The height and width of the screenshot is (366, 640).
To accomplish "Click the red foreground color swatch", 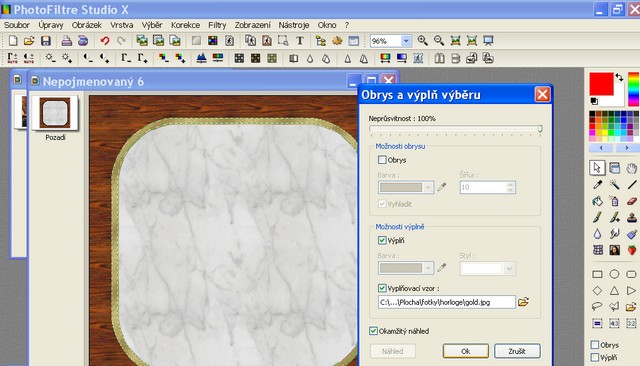I will click(601, 84).
